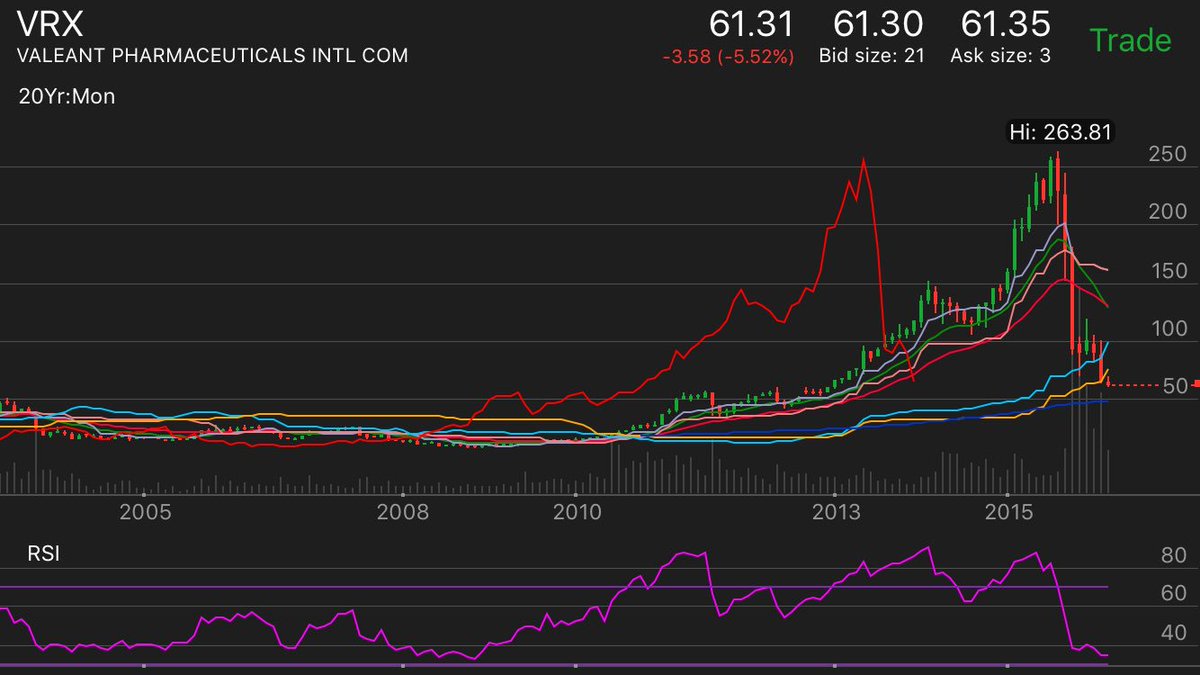Click the RSI 80 axis label

pyautogui.click(x=1174, y=556)
